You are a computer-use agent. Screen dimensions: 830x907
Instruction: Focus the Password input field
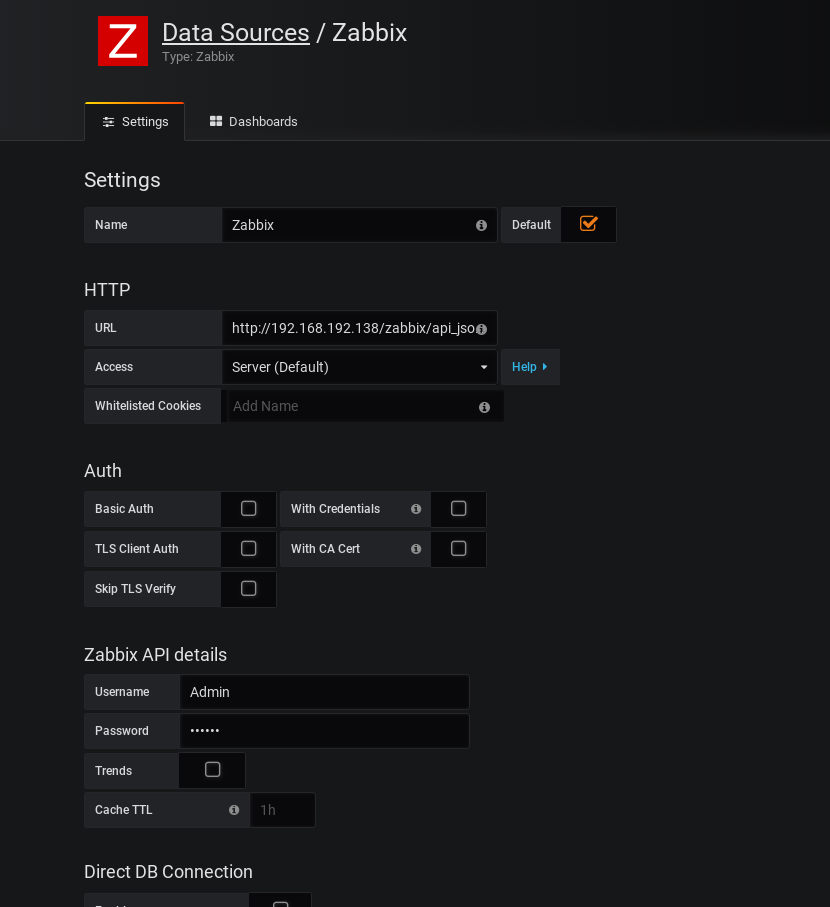click(x=325, y=731)
